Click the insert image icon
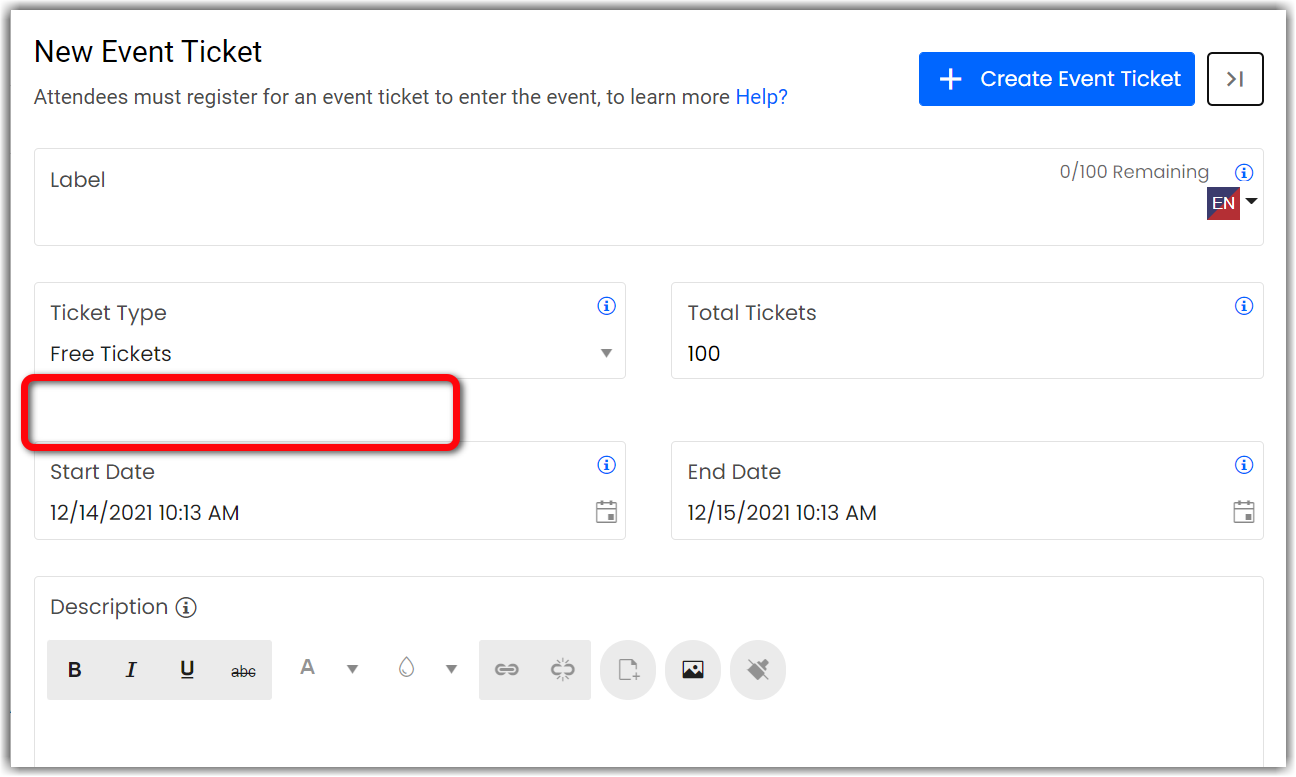1296x777 pixels. pyautogui.click(x=693, y=670)
